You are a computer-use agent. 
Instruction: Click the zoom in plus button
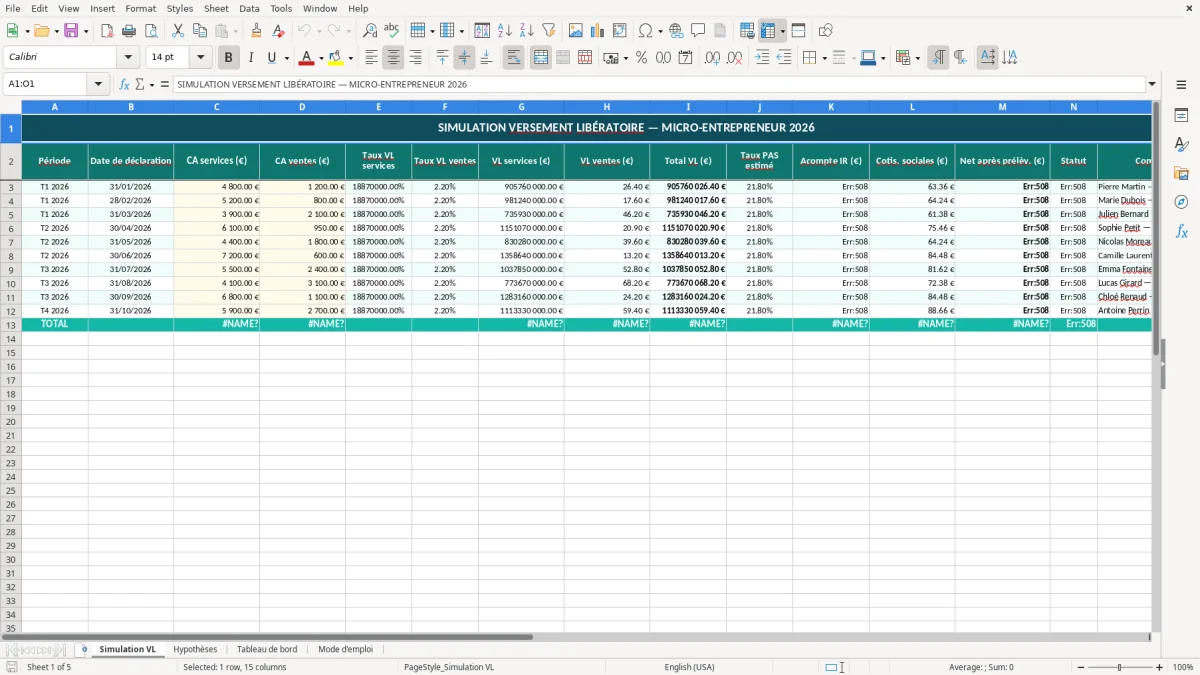click(x=1159, y=667)
